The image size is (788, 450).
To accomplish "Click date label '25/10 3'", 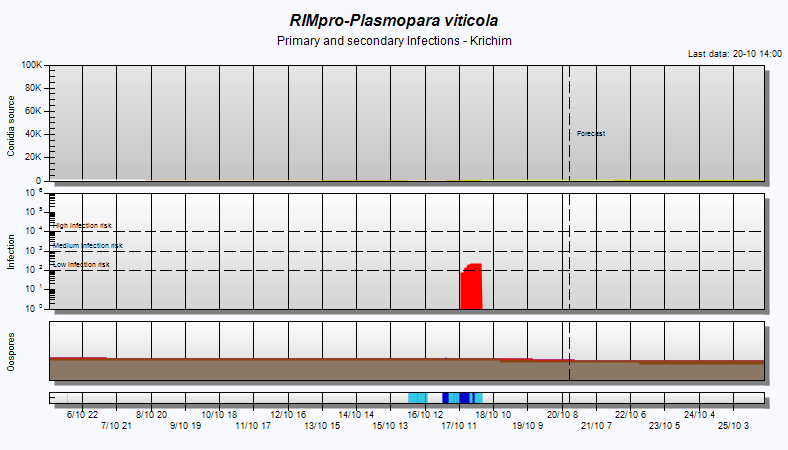I will 733,426.
